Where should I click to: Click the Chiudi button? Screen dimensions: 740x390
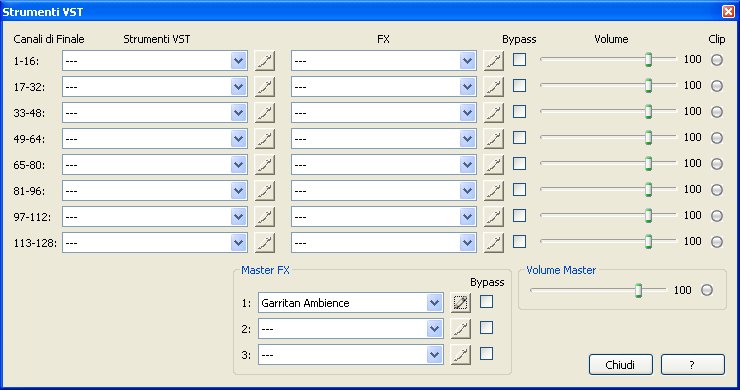(x=621, y=365)
